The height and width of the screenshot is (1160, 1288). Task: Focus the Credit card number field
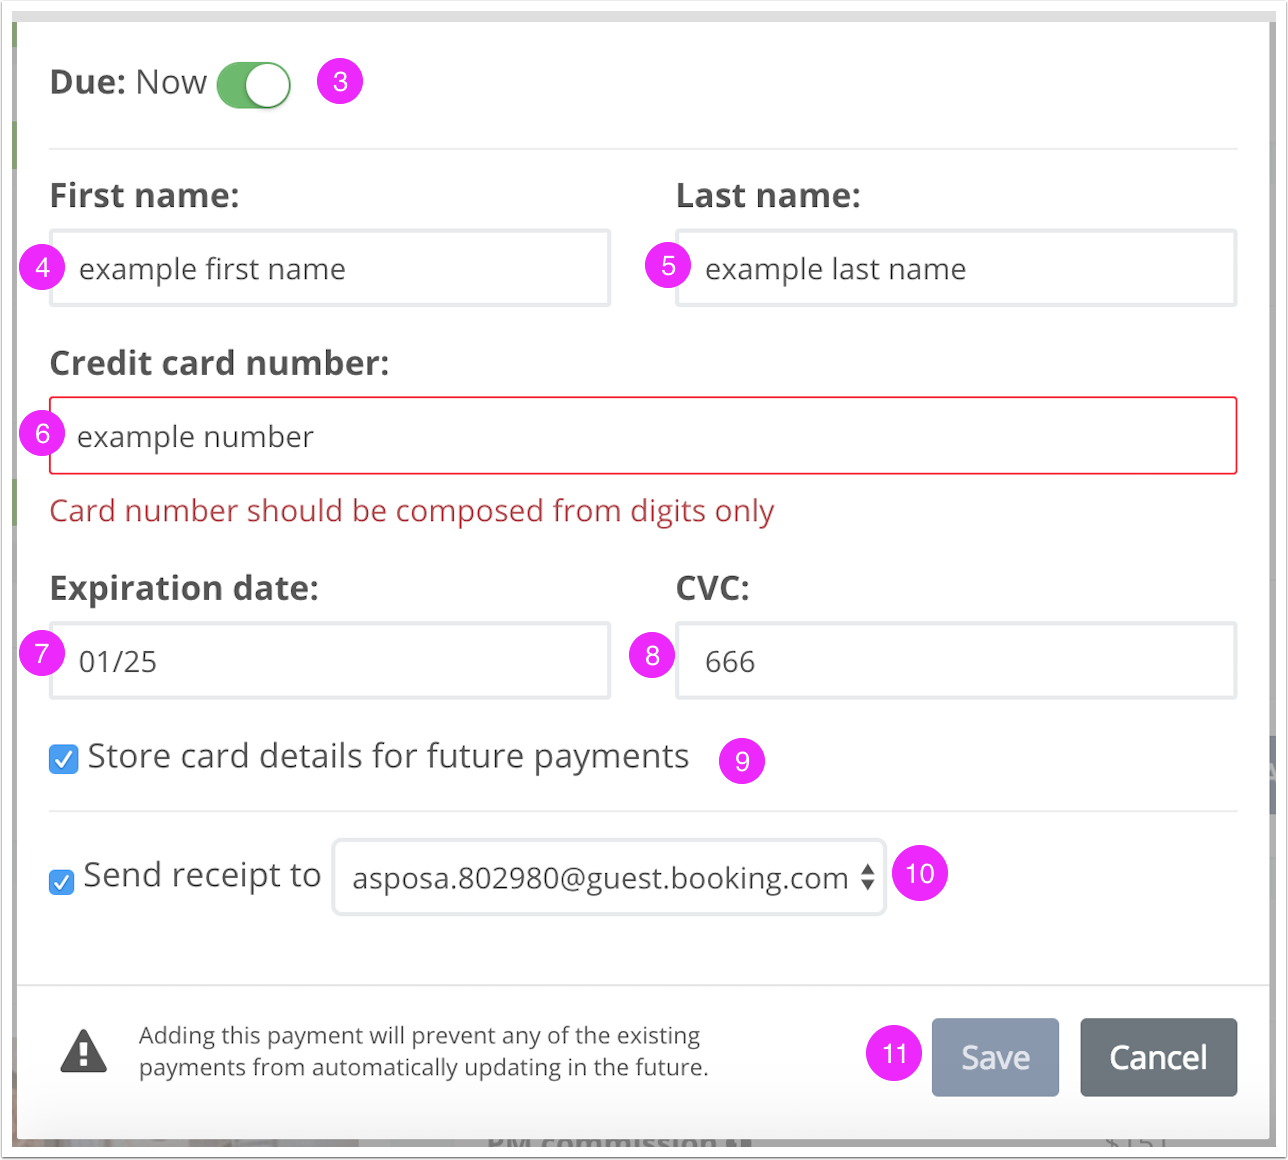643,436
